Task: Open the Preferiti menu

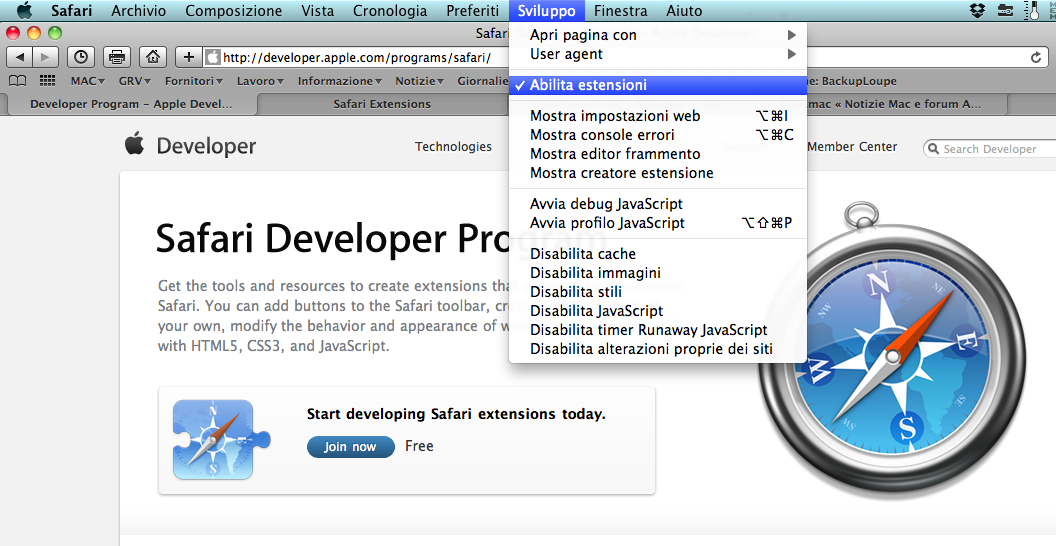Action: pos(473,11)
